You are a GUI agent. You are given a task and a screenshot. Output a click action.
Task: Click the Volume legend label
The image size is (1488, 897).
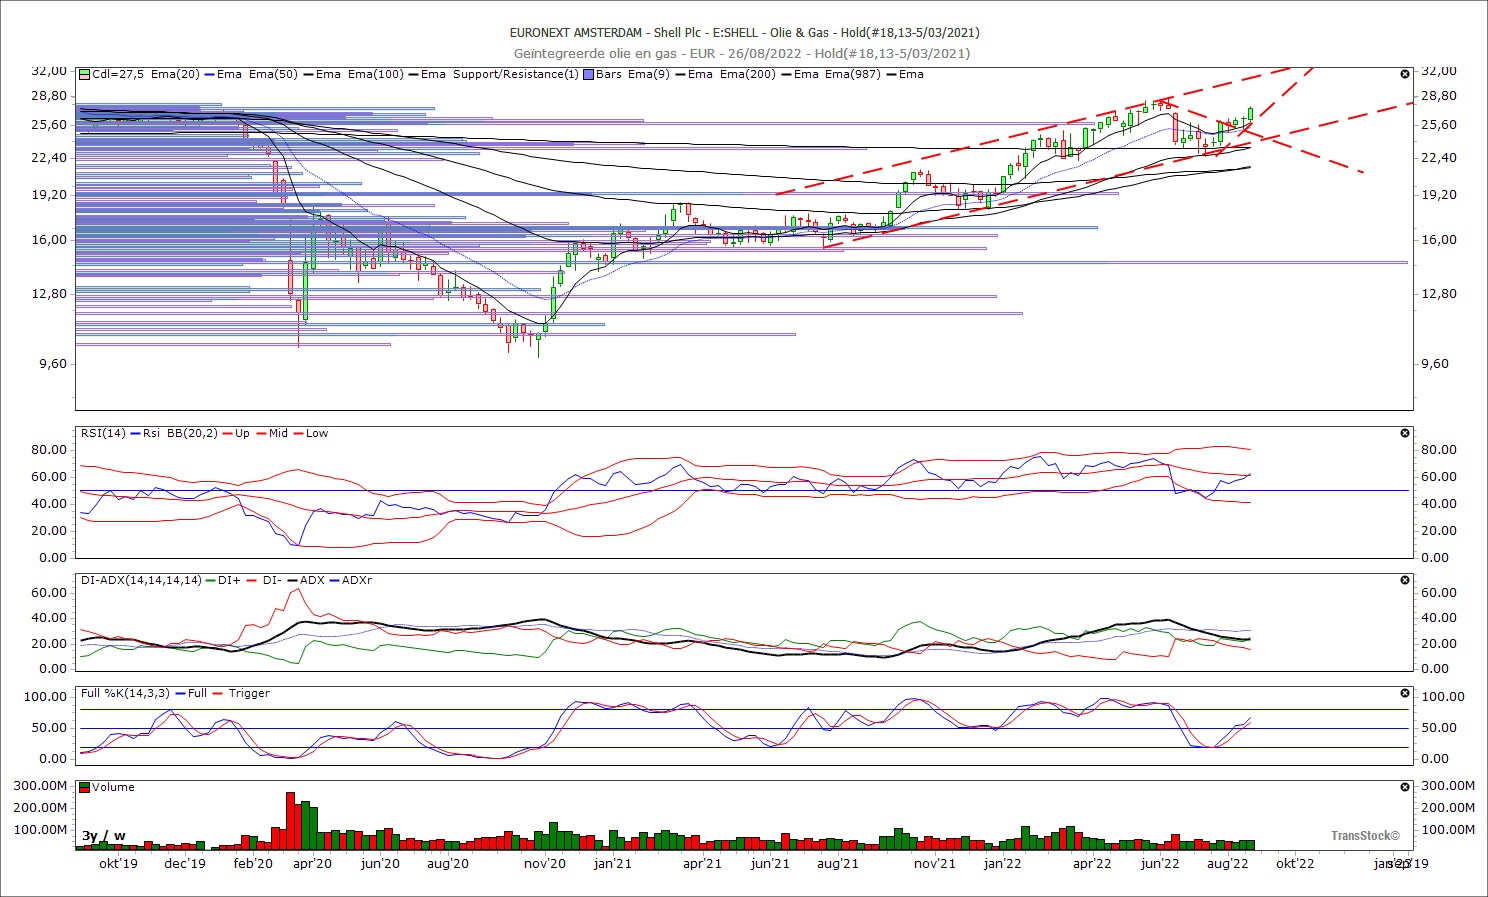tap(113, 787)
